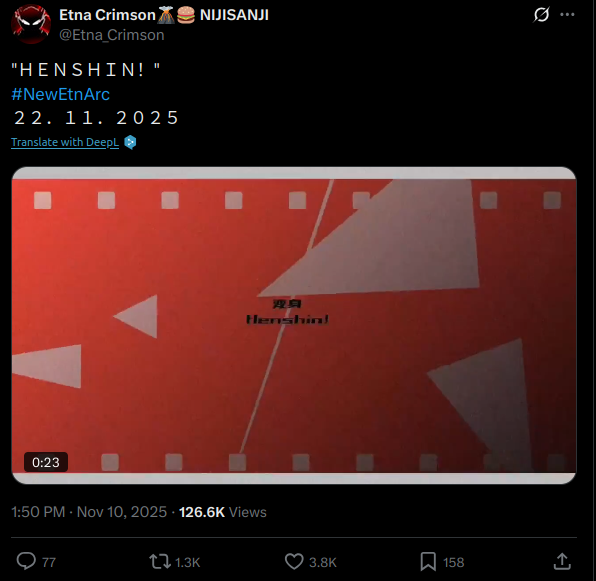Screen dimensions: 596x581
Task: Click the 0:23 video duration badge
Action: click(46, 462)
